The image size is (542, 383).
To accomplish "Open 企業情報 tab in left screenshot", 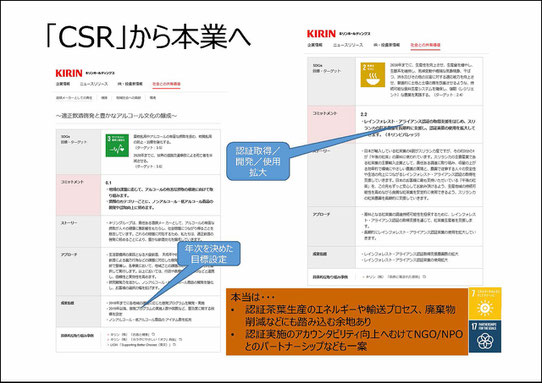I will point(63,84).
